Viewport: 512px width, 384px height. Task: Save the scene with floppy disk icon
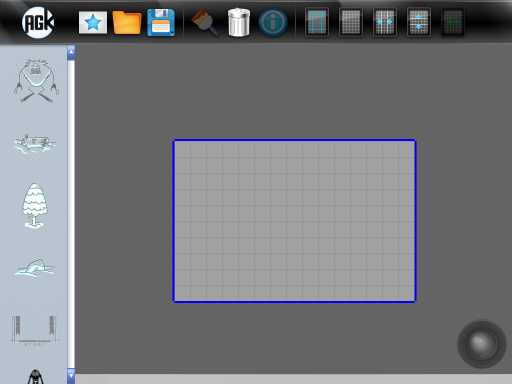pyautogui.click(x=161, y=22)
